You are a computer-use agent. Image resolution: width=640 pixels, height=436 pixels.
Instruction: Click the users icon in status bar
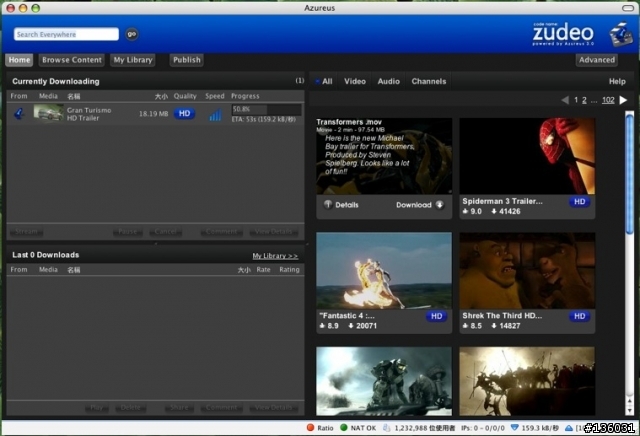(x=387, y=427)
